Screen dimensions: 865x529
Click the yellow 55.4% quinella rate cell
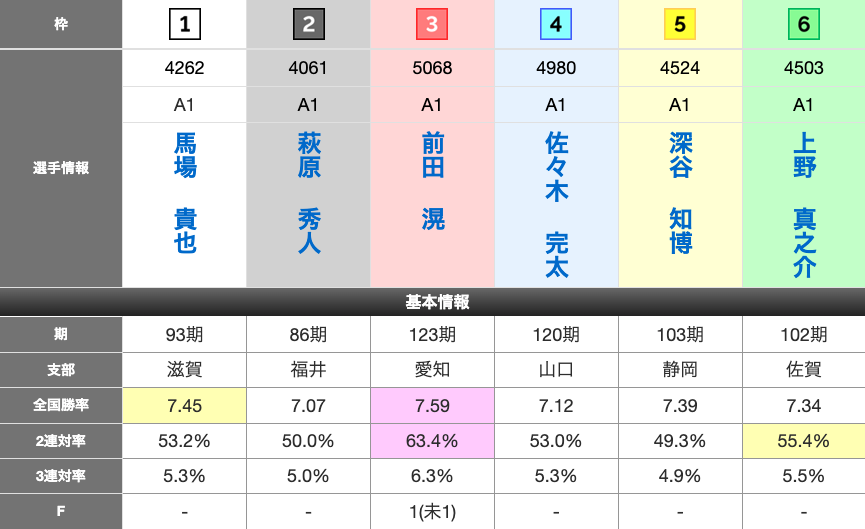tap(804, 440)
